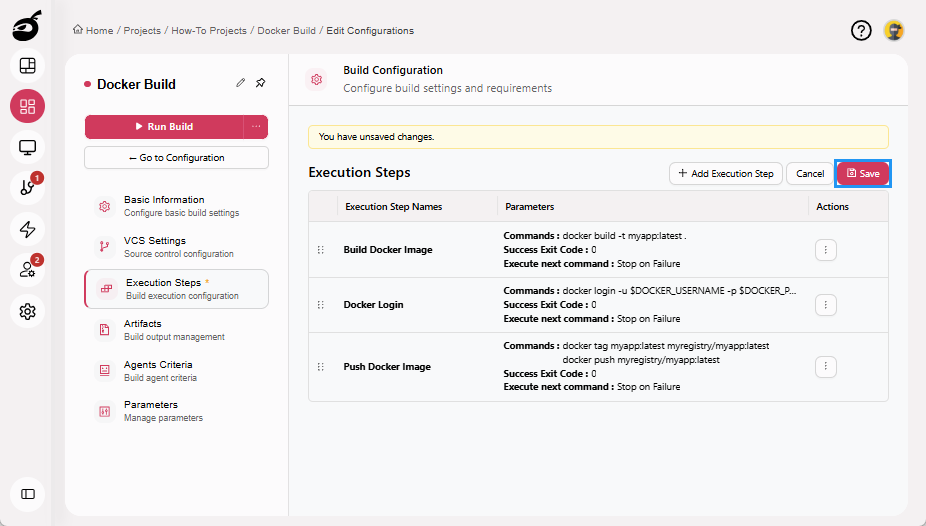
Task: Click the home icon in breadcrumb
Action: [x=78, y=30]
